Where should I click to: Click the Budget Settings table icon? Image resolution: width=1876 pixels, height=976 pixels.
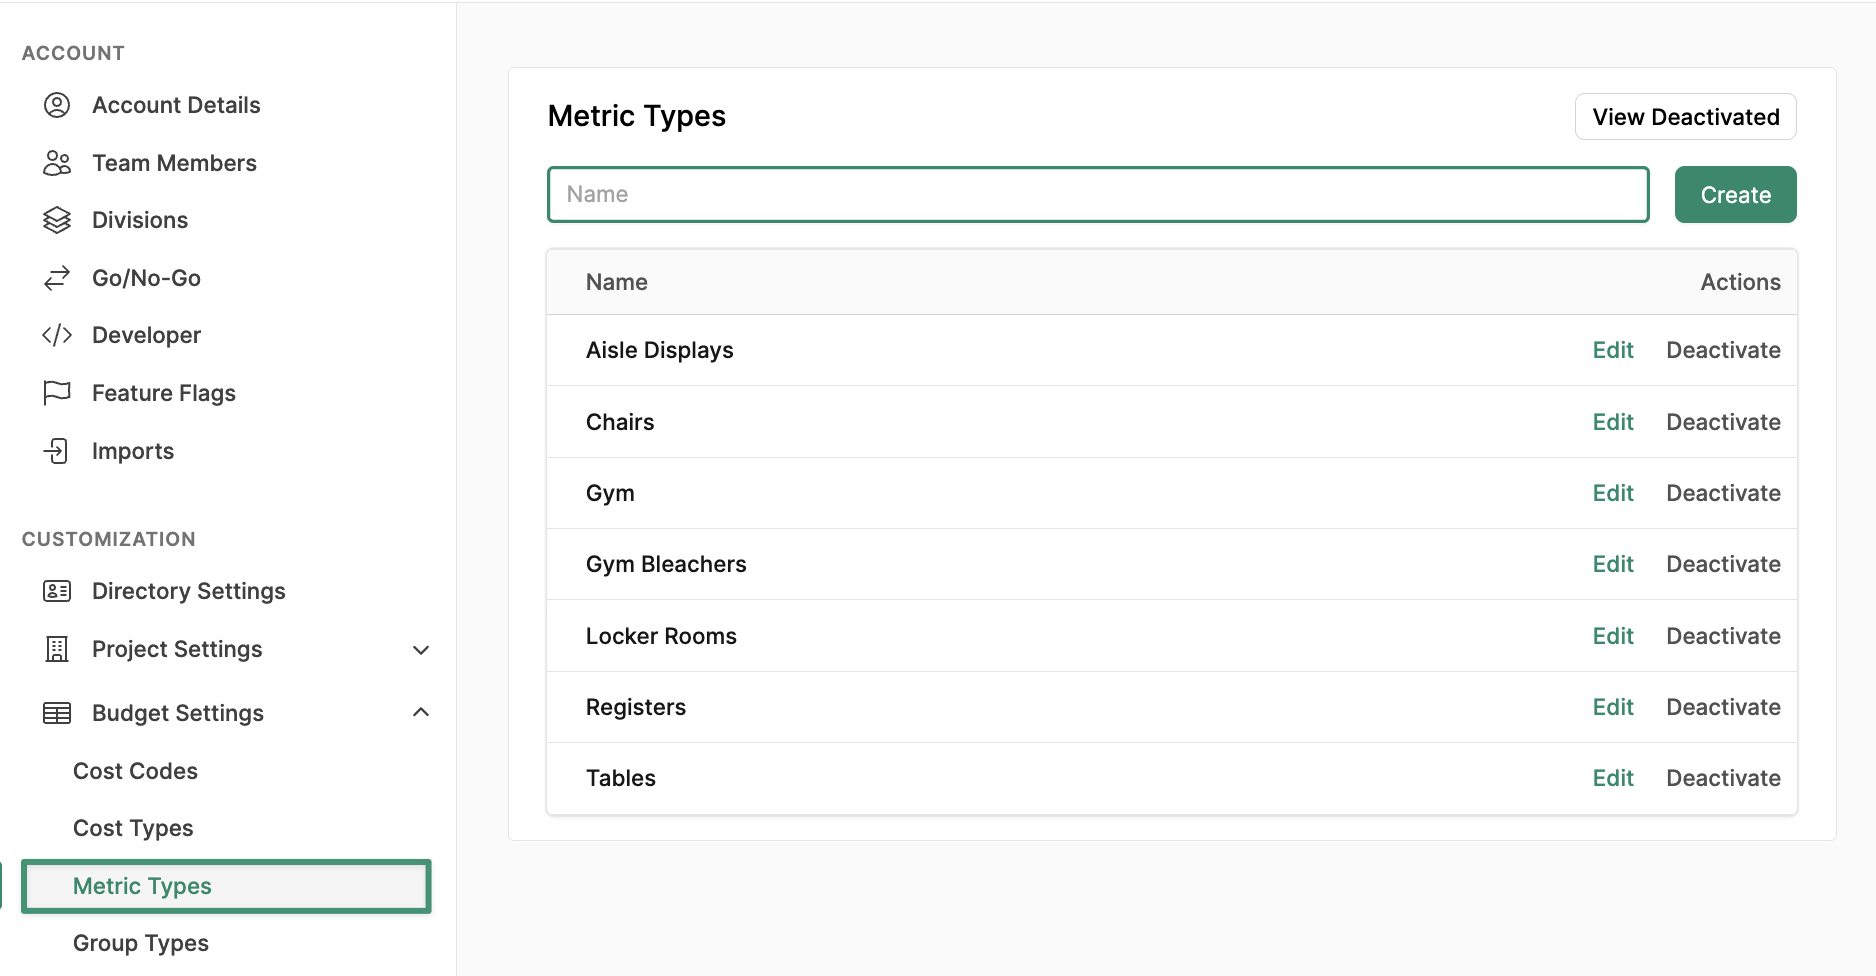[57, 713]
